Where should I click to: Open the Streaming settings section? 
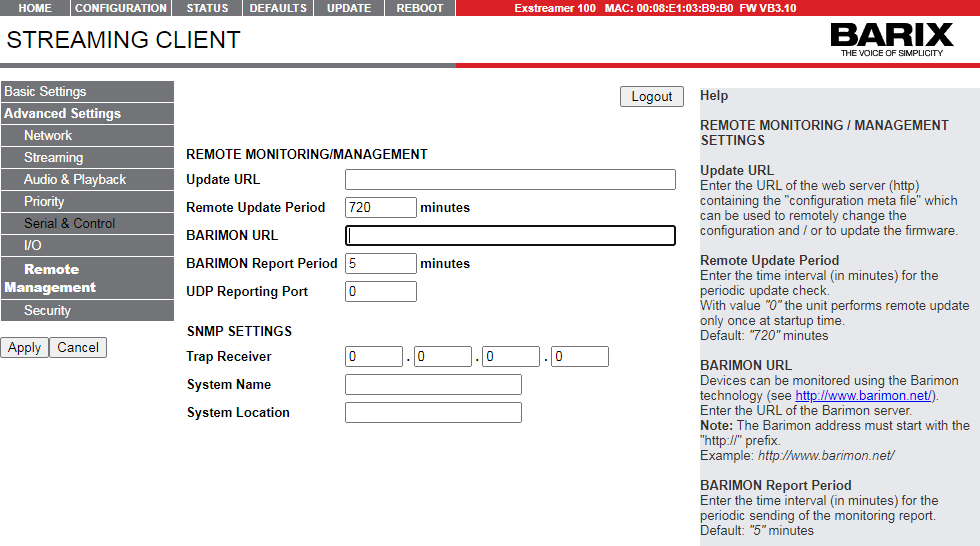click(x=53, y=158)
